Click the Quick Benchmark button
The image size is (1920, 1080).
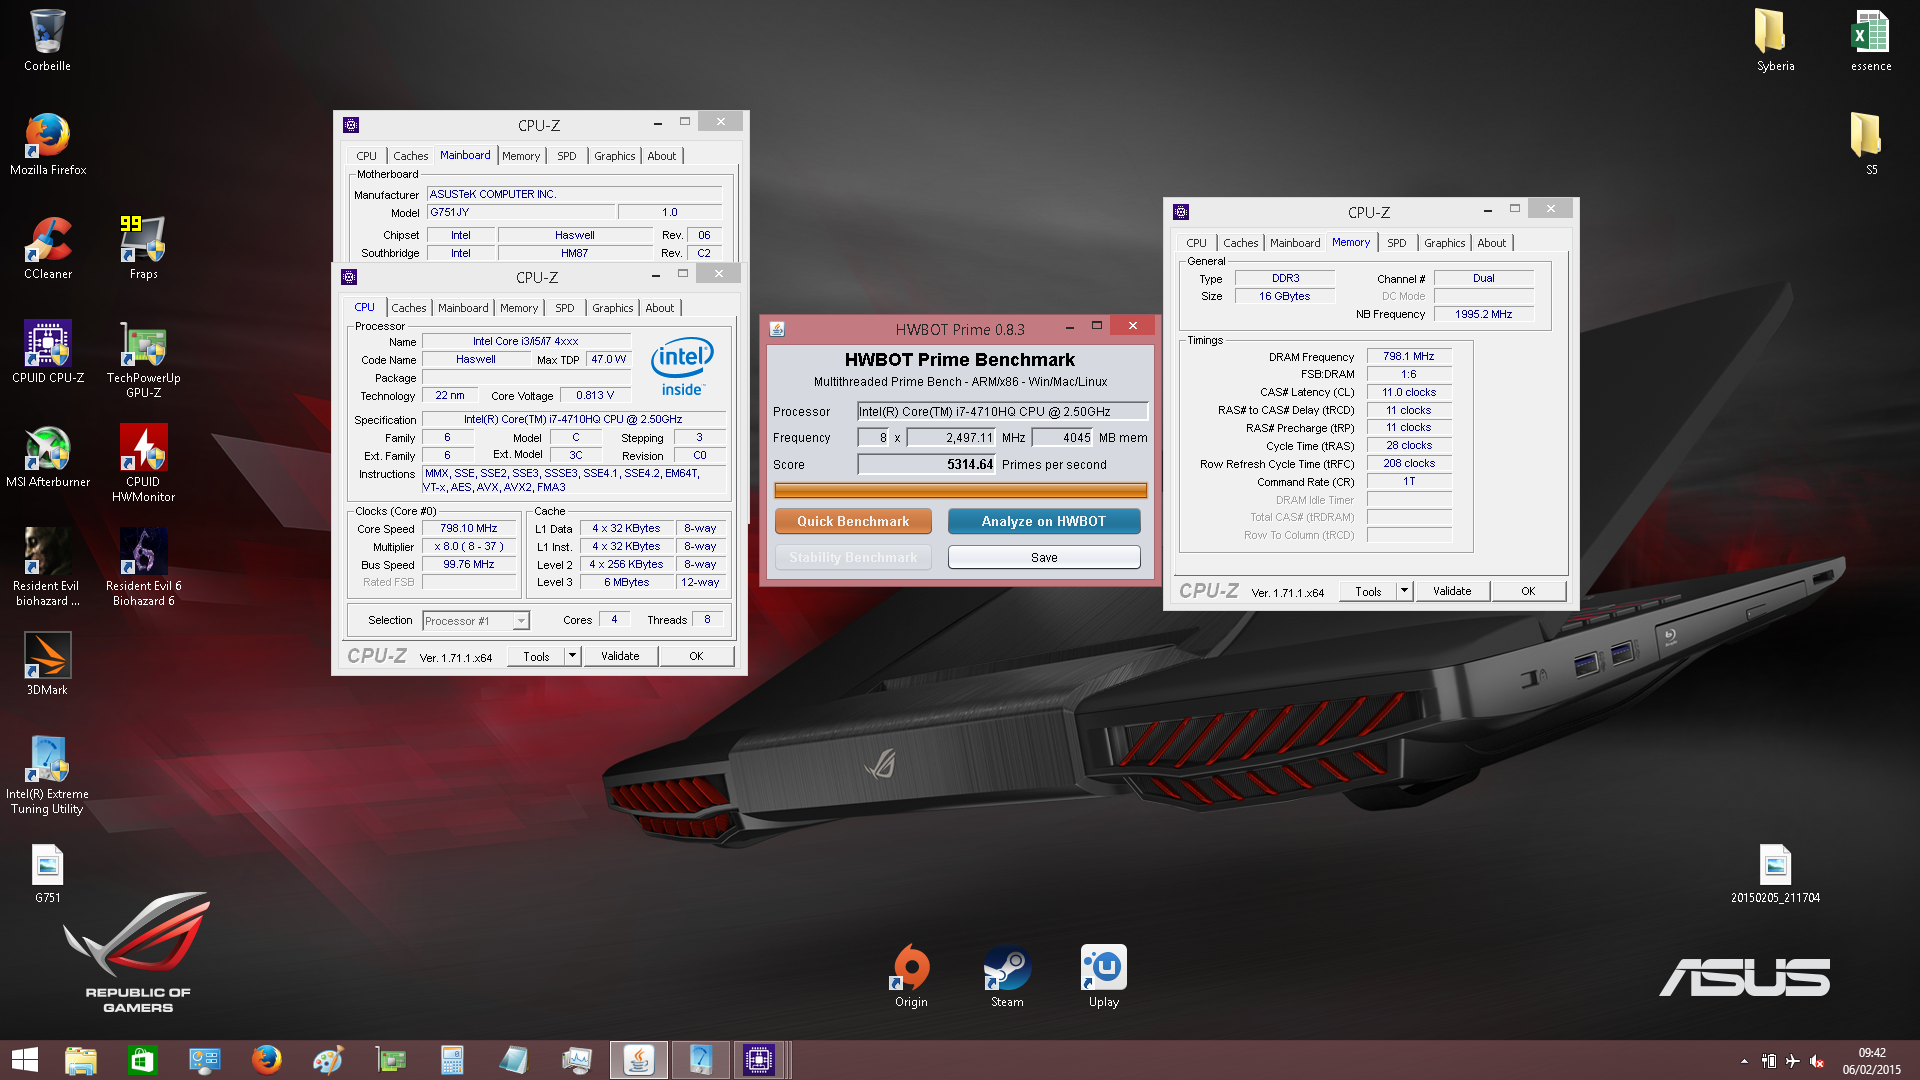853,521
